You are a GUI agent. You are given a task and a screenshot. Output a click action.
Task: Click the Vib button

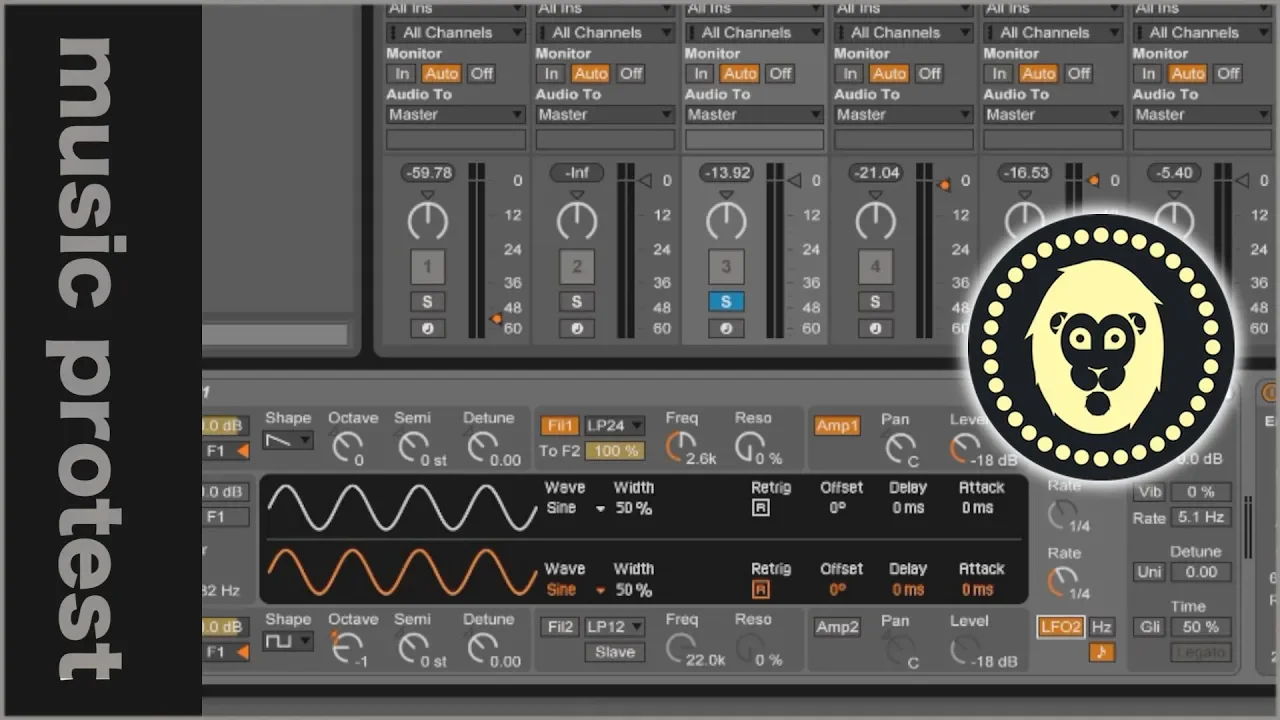coord(1149,493)
